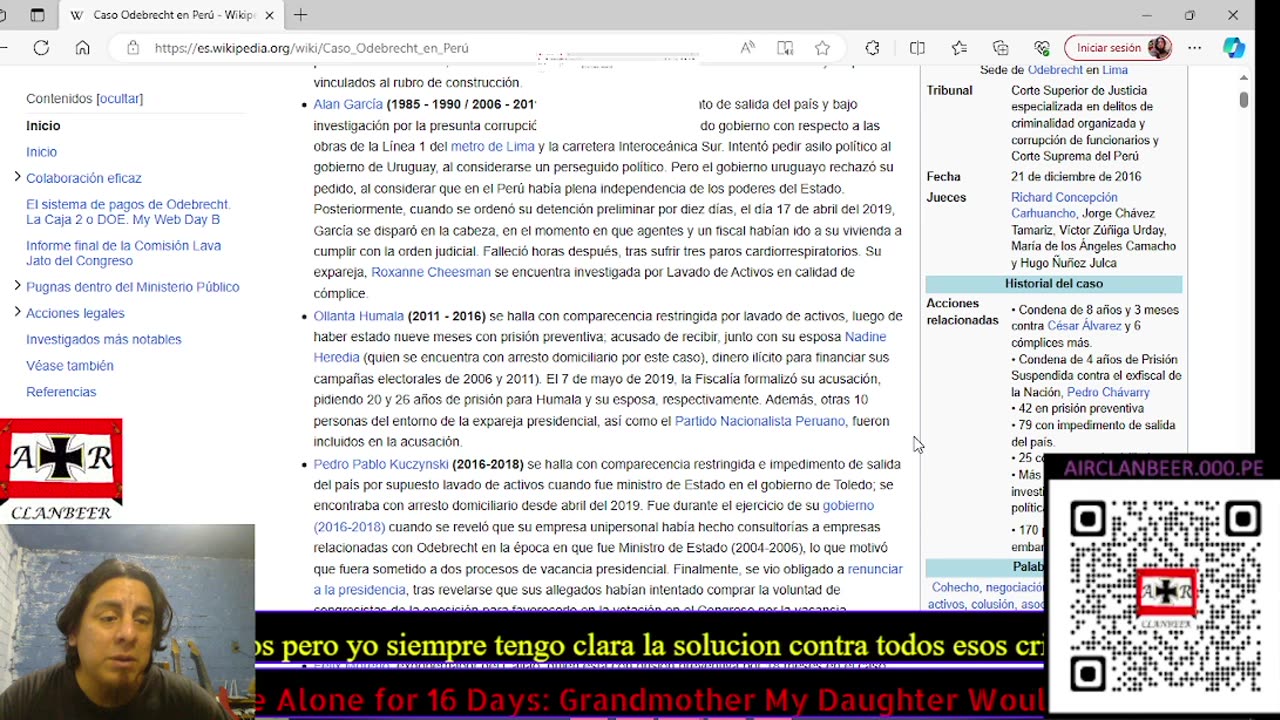The width and height of the screenshot is (1280, 720).
Task: Follow the Pedro Chávarry link
Action: coord(1108,393)
